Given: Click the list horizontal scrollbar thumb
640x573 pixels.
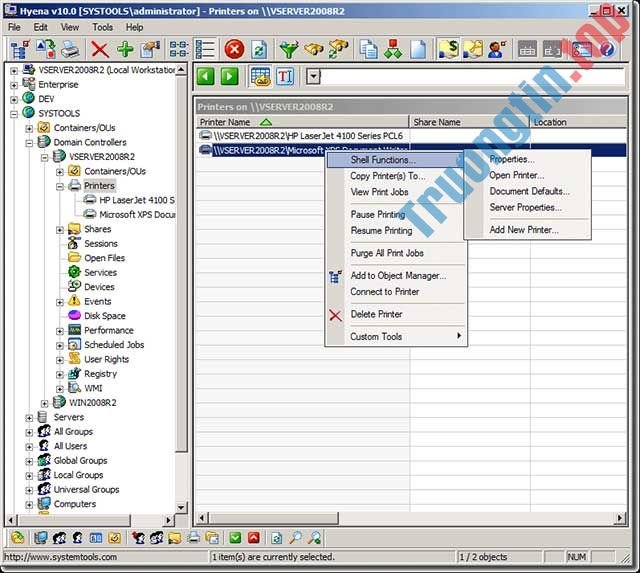Looking at the screenshot, I should (x=273, y=518).
